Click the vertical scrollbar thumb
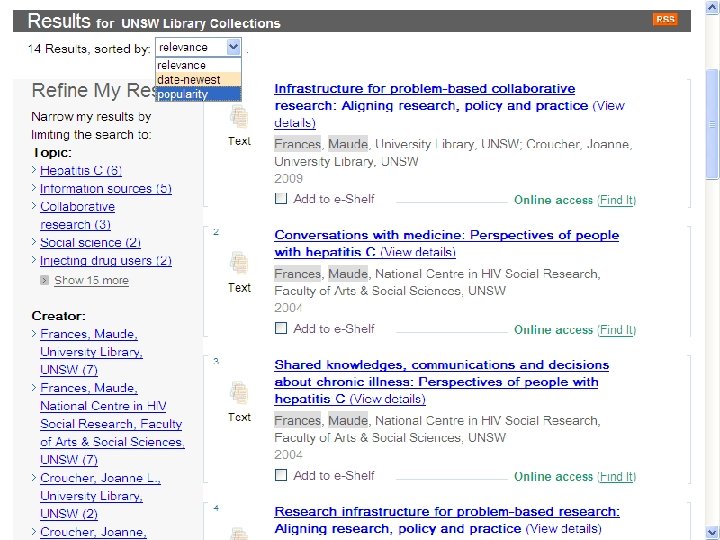720x540 pixels. pos(712,124)
